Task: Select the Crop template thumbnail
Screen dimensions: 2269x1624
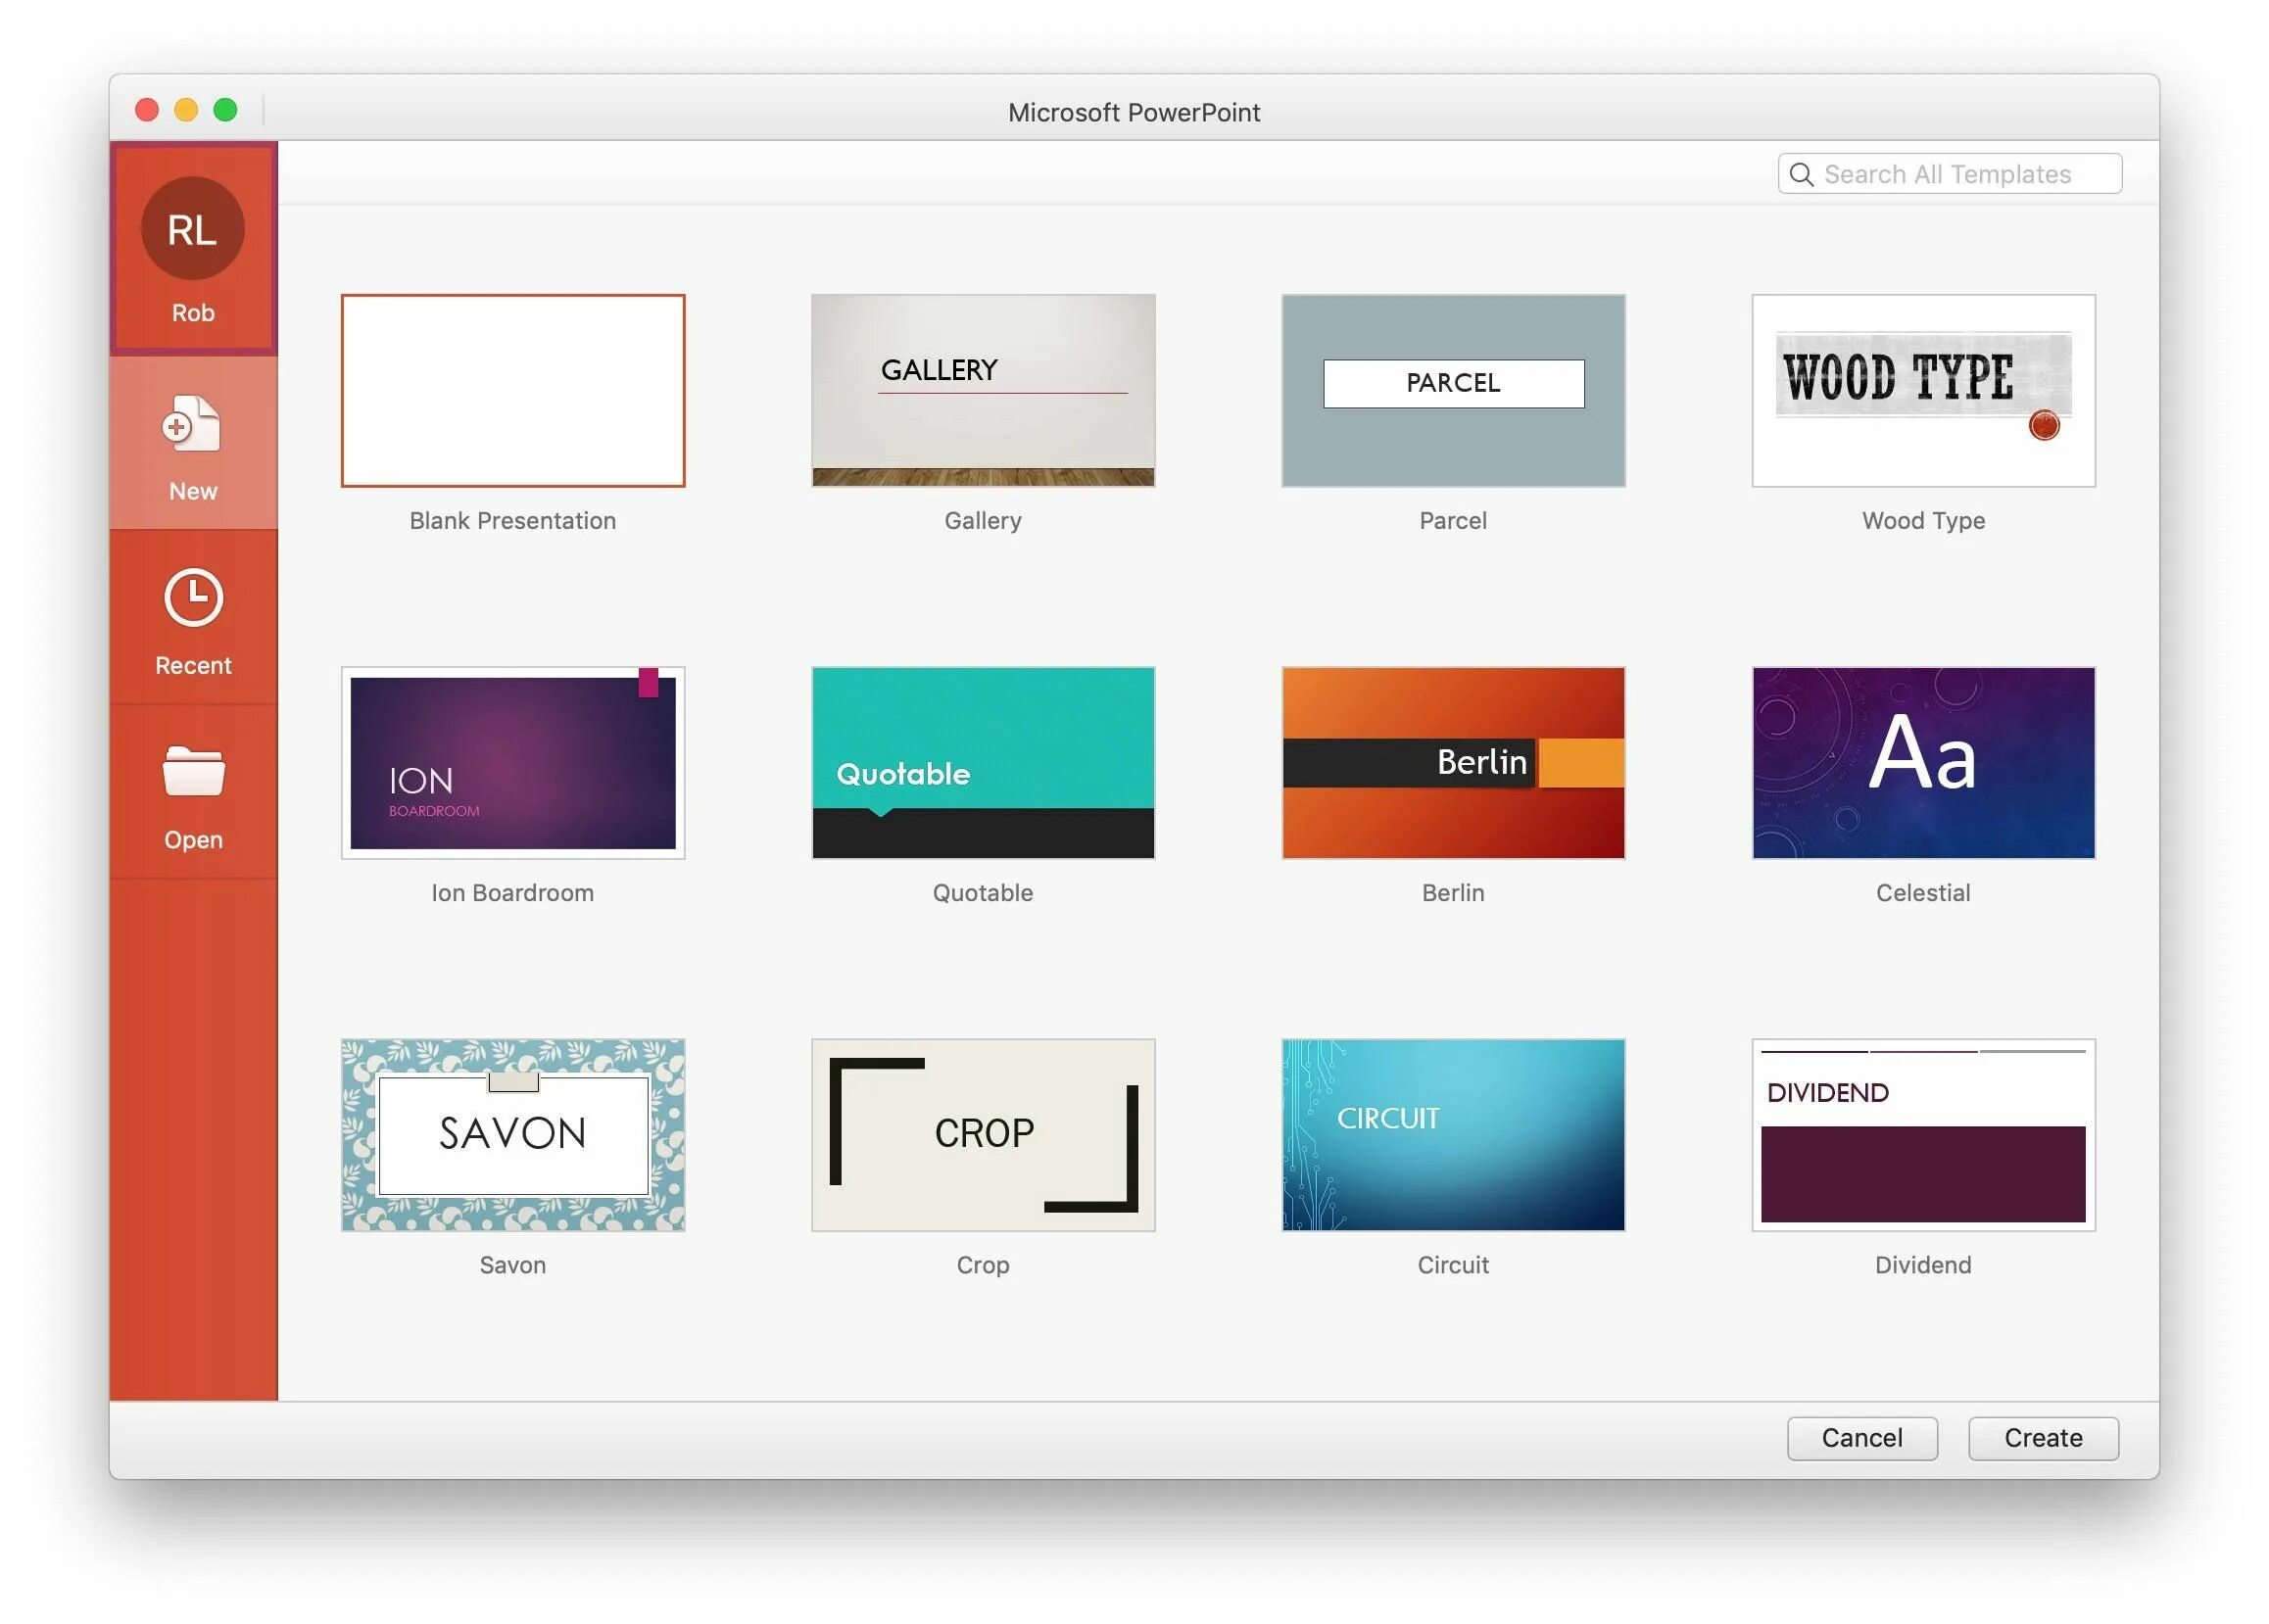Action: (x=982, y=1134)
